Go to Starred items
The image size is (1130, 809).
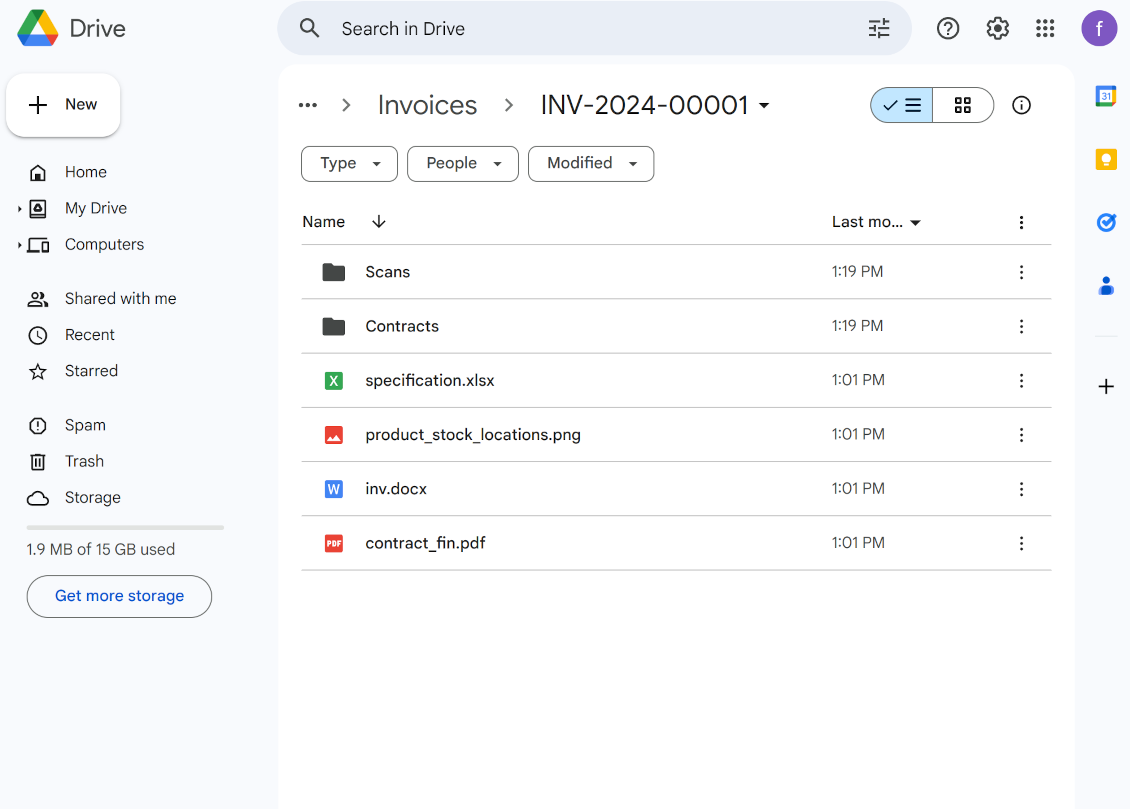(91, 371)
